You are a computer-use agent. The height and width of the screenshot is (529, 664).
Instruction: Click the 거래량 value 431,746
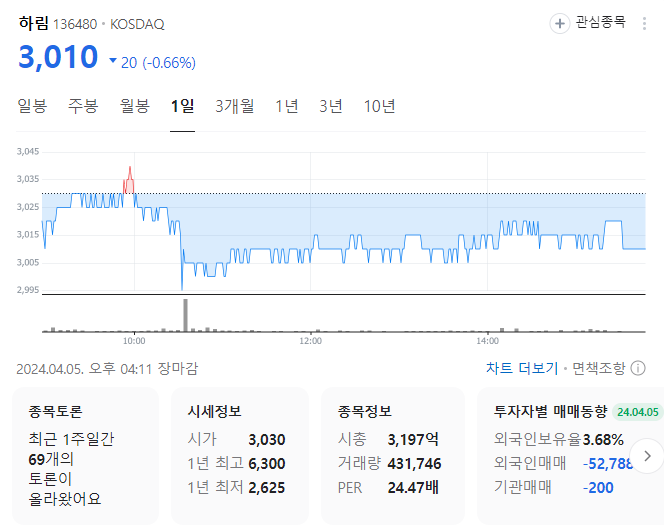point(415,464)
